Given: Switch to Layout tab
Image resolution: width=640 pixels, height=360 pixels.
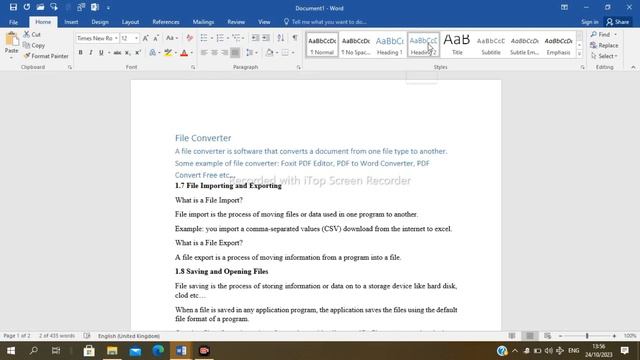Looking at the screenshot, I should 130,22.
